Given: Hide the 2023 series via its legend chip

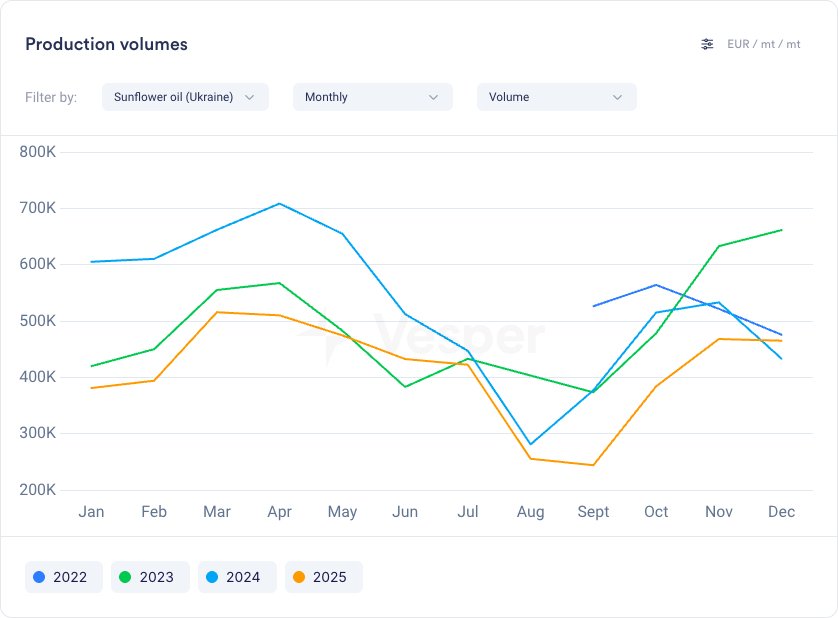Looking at the screenshot, I should click(150, 577).
